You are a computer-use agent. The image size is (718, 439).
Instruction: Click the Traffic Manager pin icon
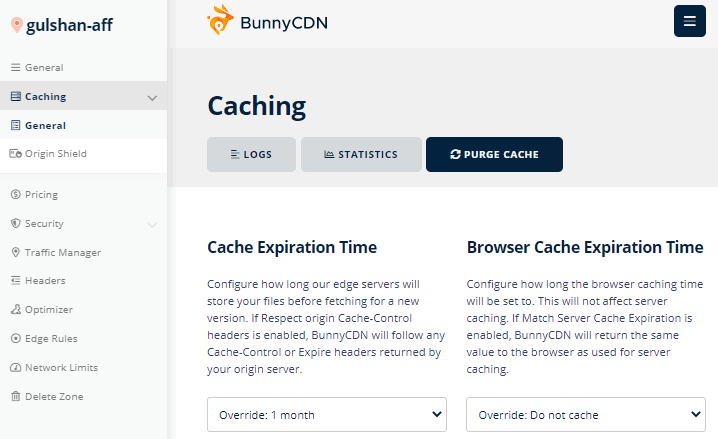click(16, 252)
